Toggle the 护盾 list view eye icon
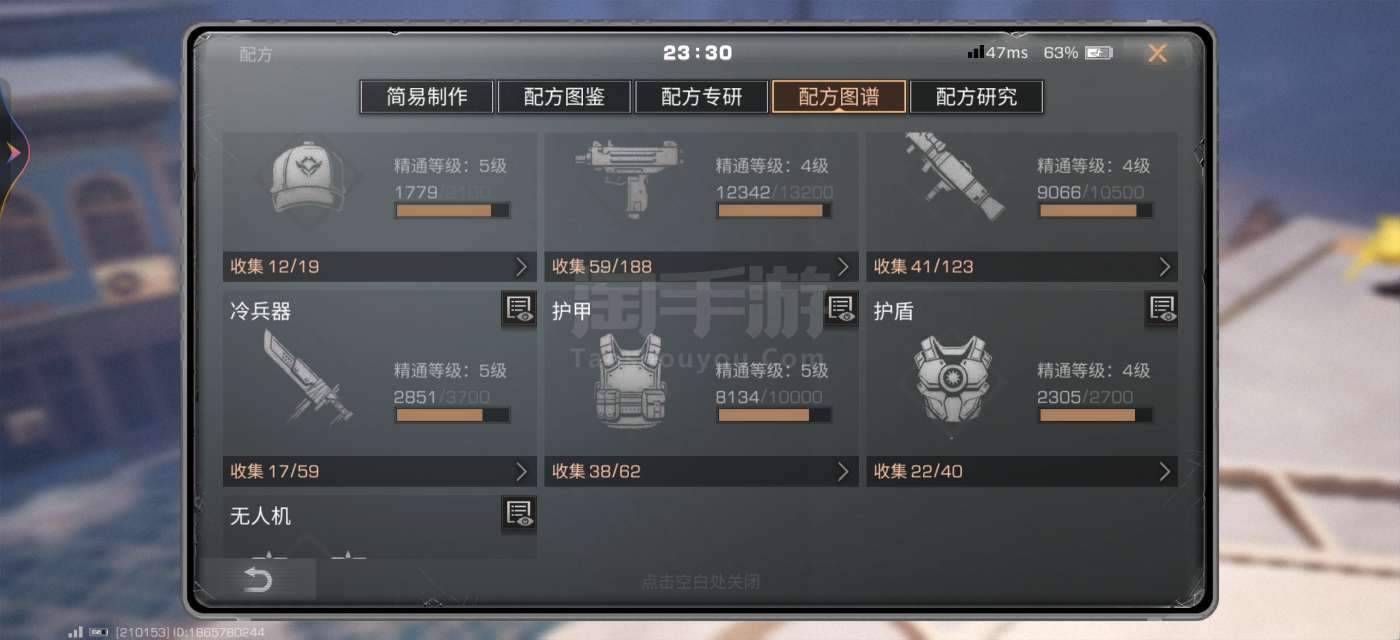The width and height of the screenshot is (1400, 640). point(1162,309)
